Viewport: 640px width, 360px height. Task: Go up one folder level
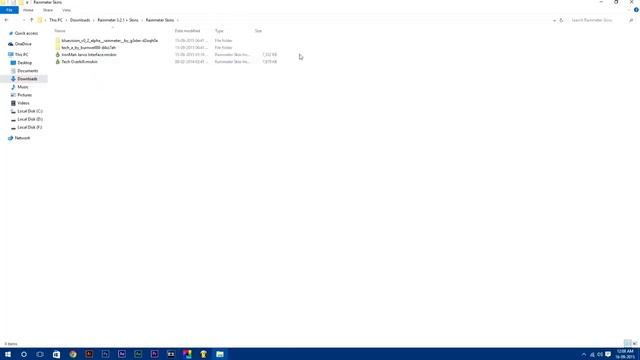tap(31, 20)
